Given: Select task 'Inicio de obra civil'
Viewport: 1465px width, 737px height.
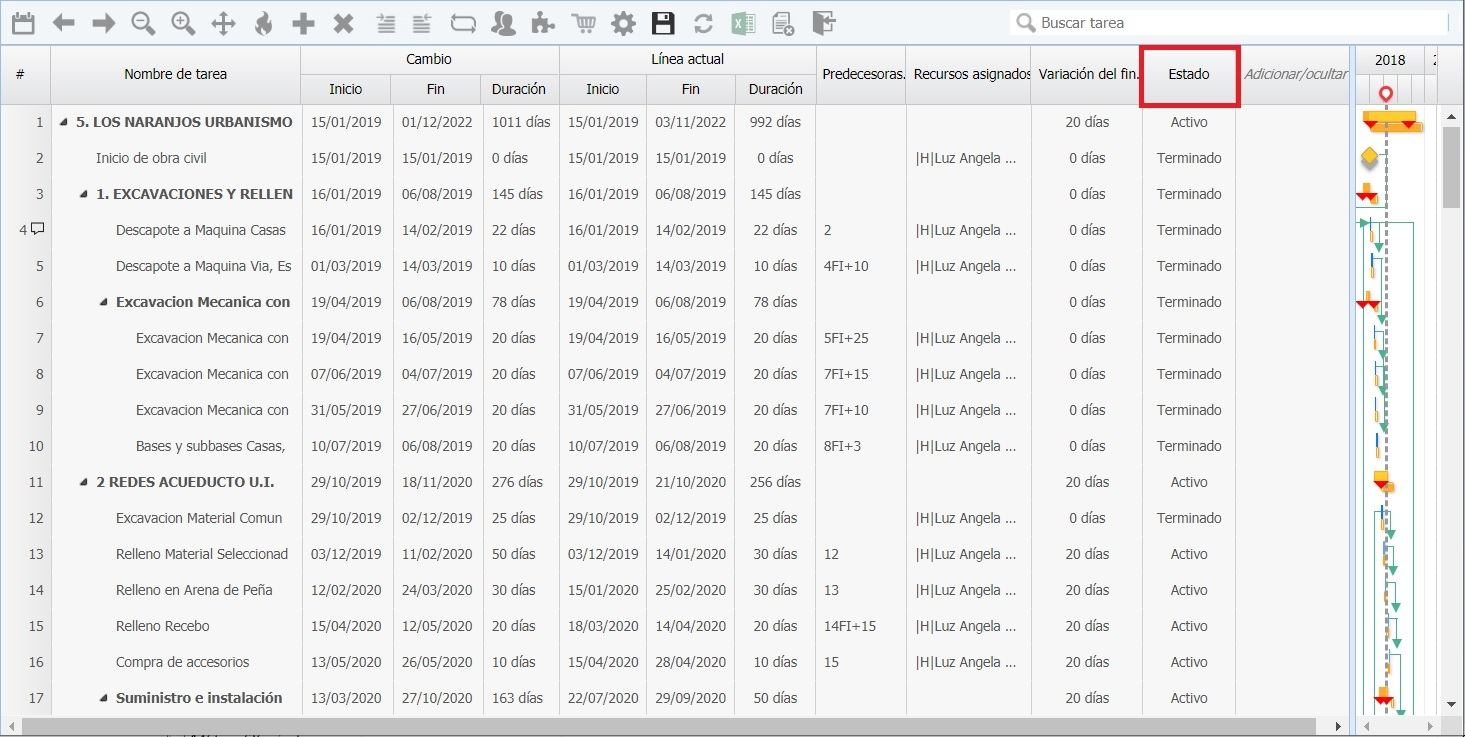Looking at the screenshot, I should [x=151, y=158].
